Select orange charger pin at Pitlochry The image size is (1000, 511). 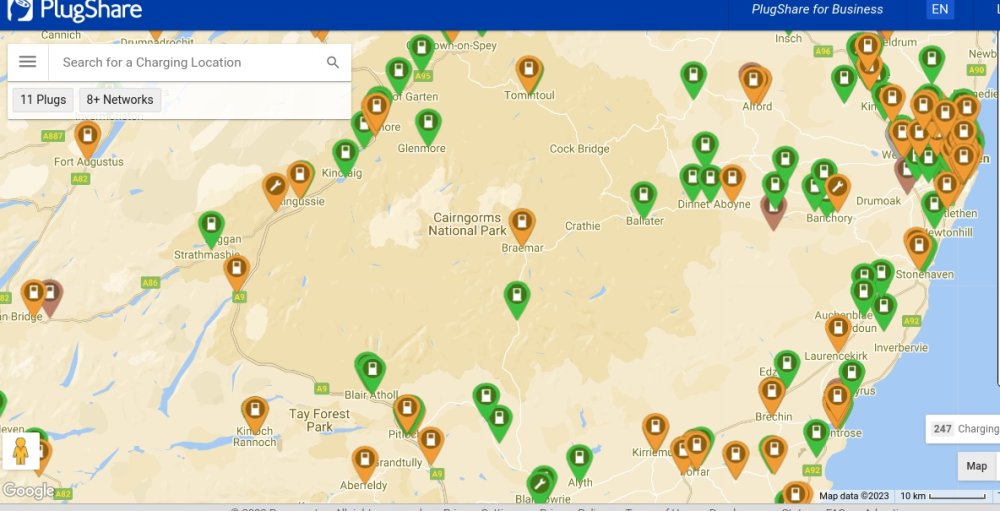pyautogui.click(x=407, y=411)
